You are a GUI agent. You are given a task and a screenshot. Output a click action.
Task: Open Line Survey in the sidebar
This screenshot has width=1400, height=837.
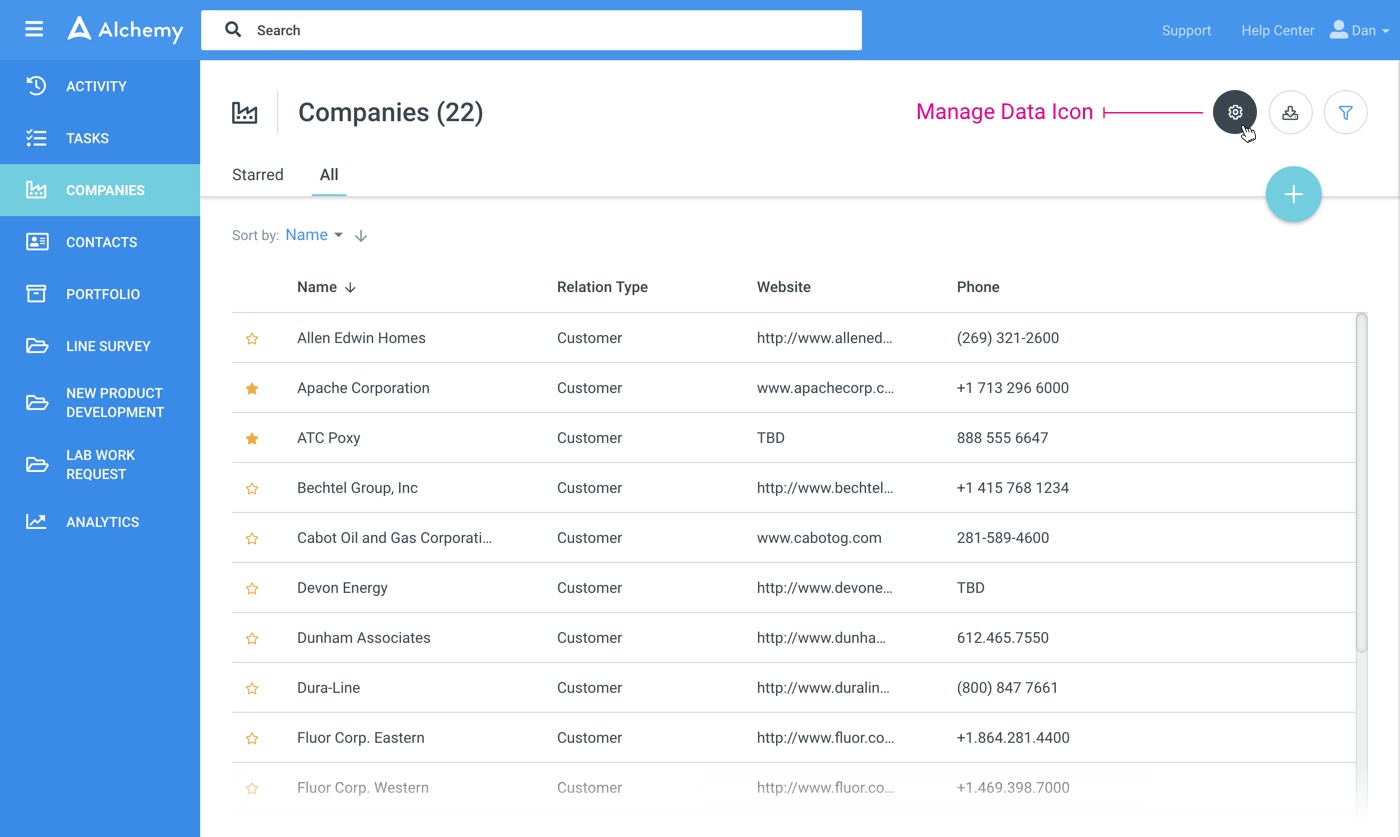pos(100,346)
